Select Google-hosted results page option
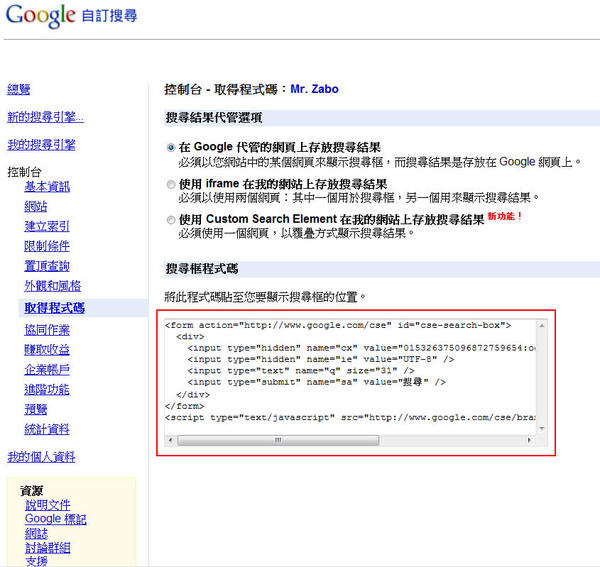 [171, 148]
